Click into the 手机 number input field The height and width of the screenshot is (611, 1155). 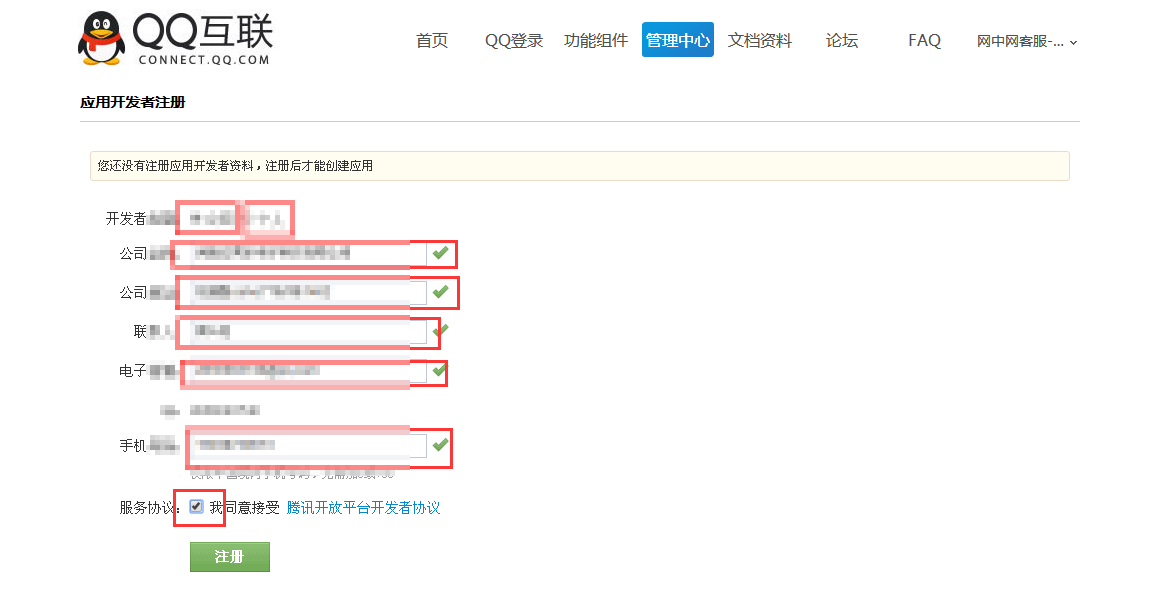tap(306, 445)
